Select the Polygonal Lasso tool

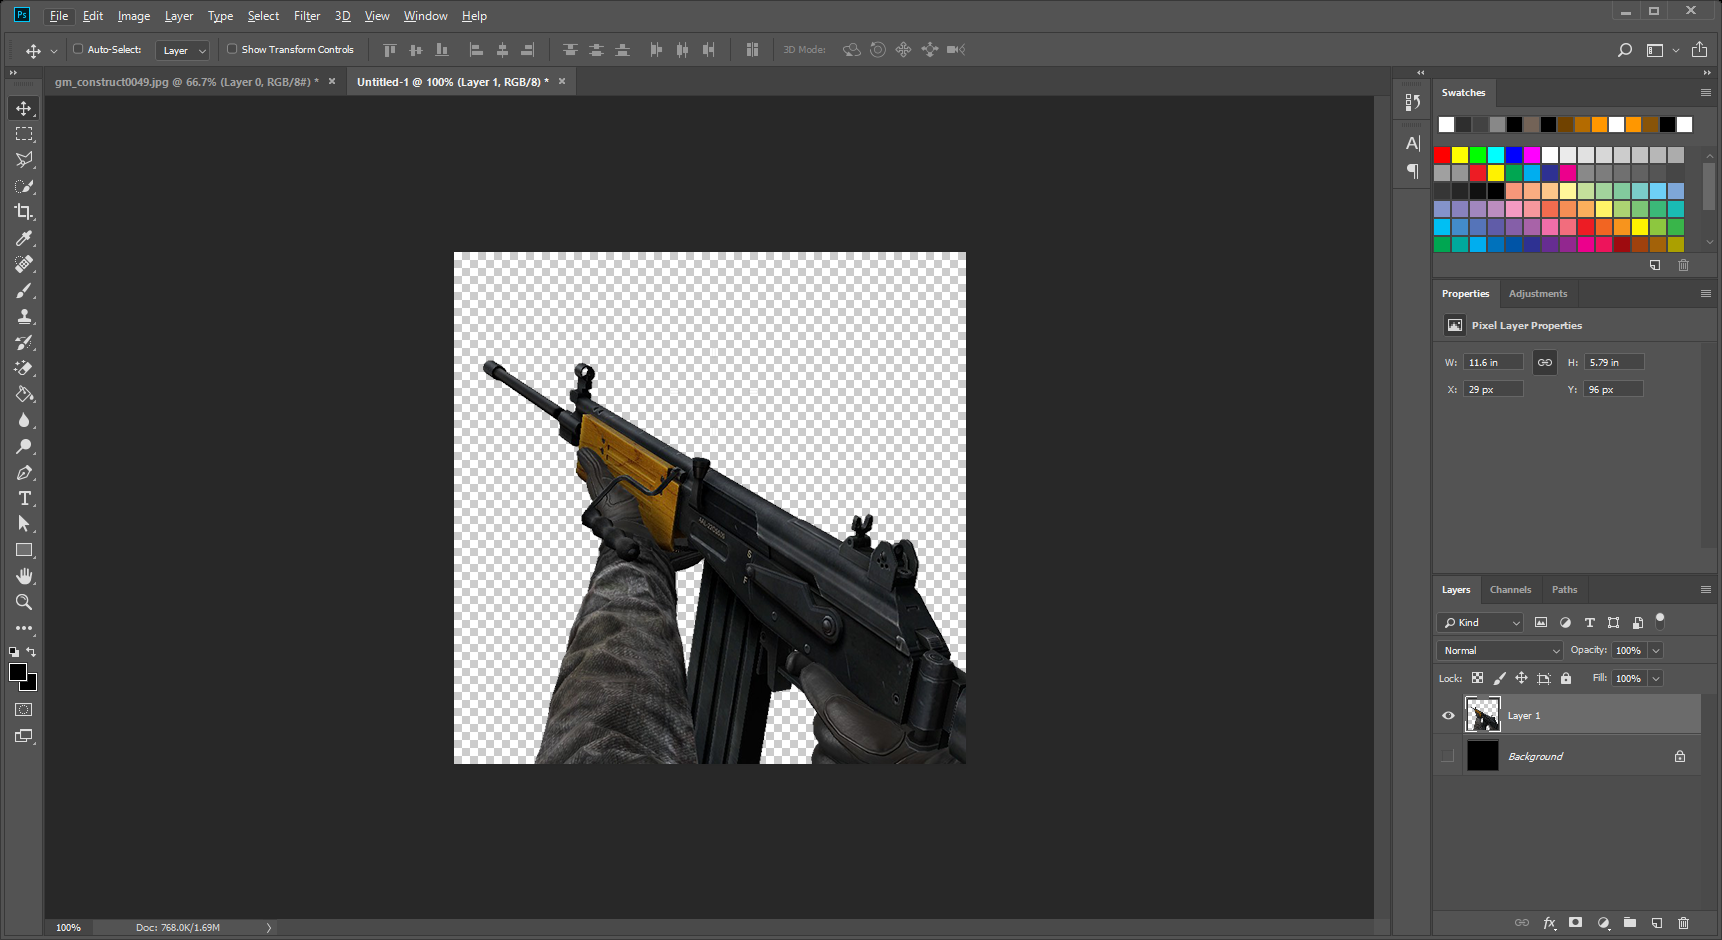tap(24, 160)
